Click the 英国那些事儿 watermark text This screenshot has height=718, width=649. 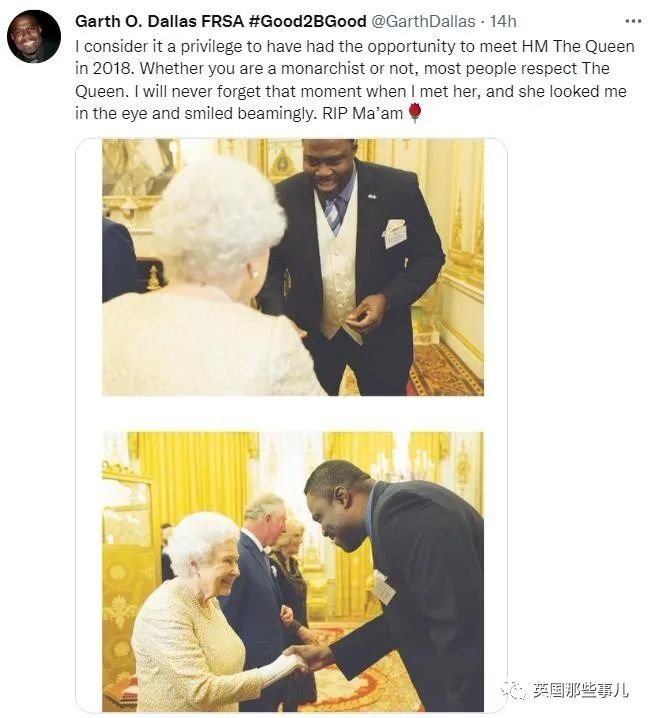pos(580,690)
